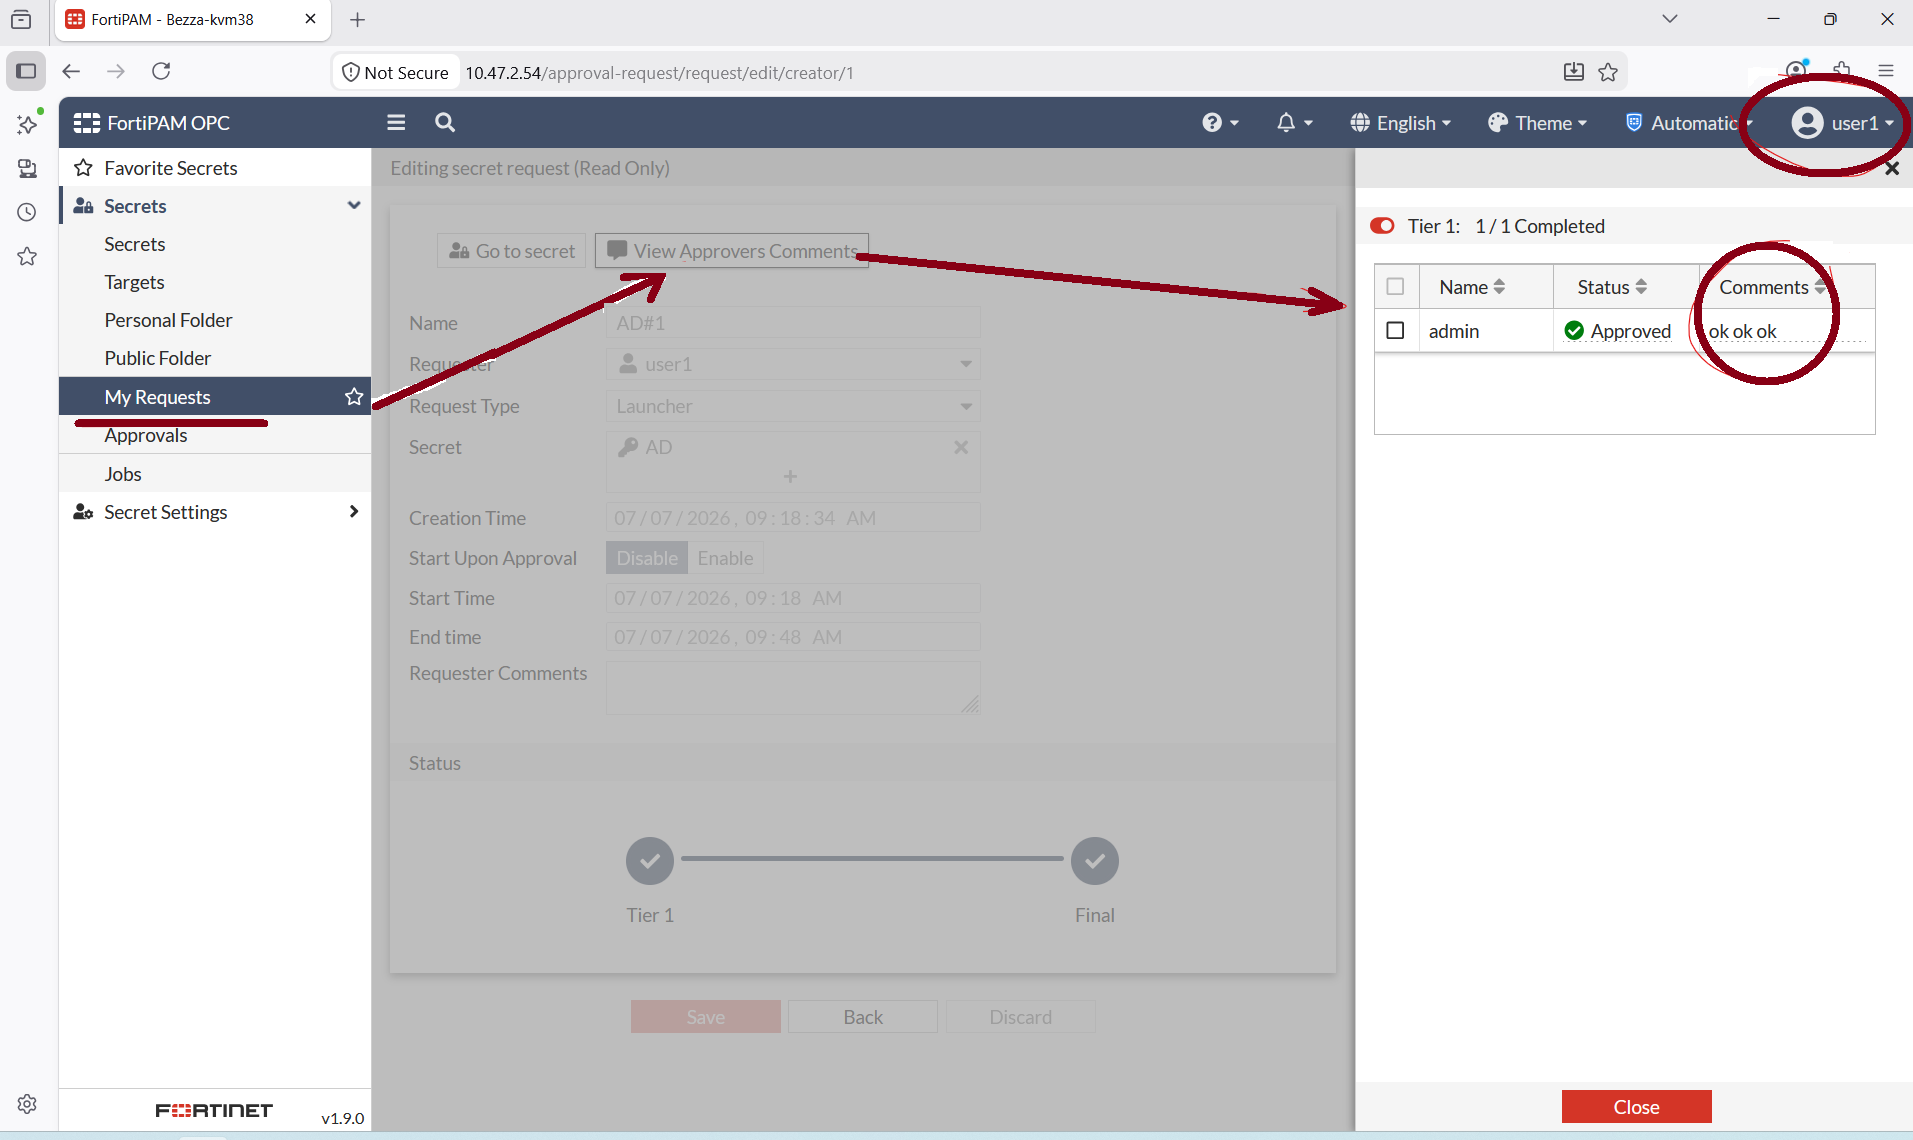Screen dimensions: 1913x1140
Task: Open the notifications bell menu
Action: click(x=1294, y=123)
